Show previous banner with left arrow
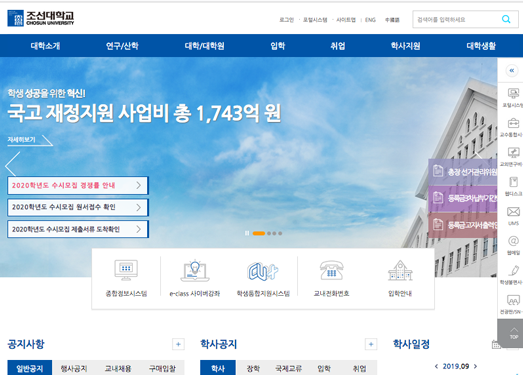523x375 pixels. click(13, 164)
